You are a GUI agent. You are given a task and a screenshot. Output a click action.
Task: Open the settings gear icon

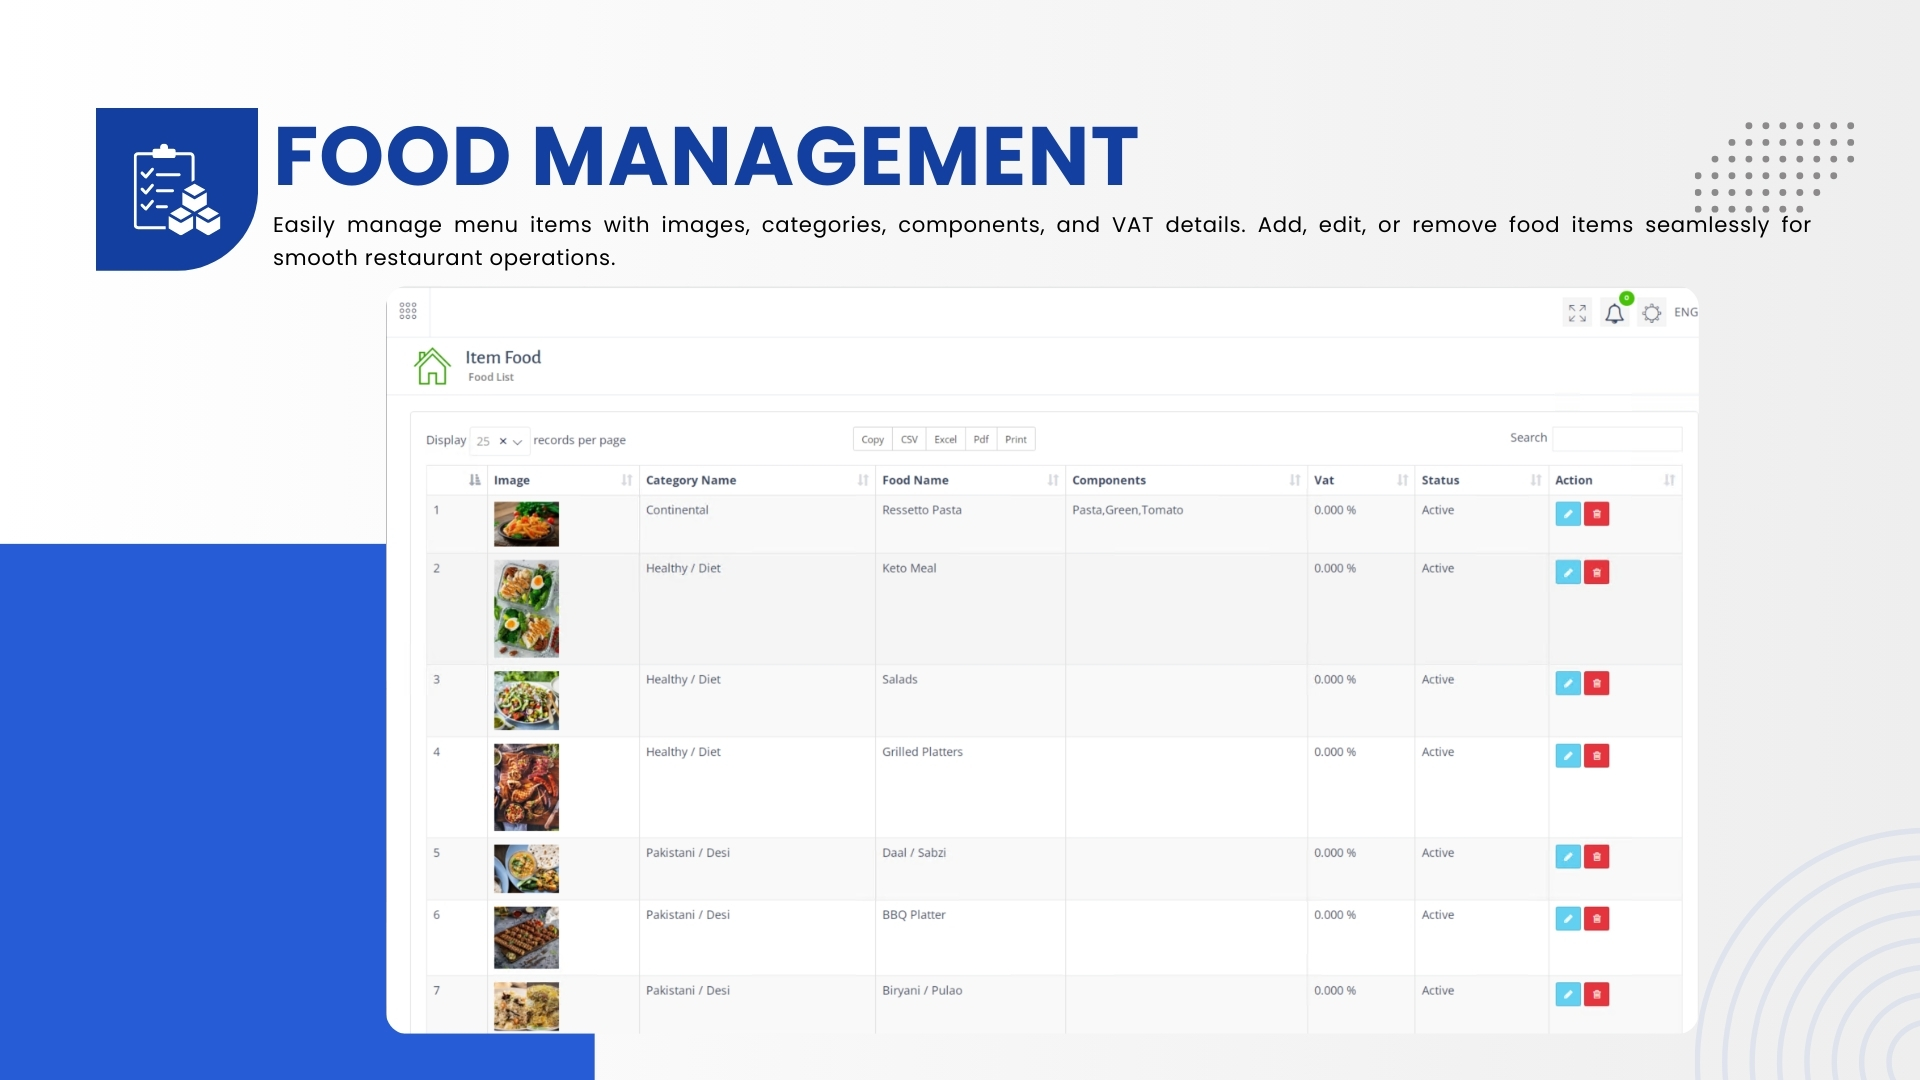[x=1651, y=313]
